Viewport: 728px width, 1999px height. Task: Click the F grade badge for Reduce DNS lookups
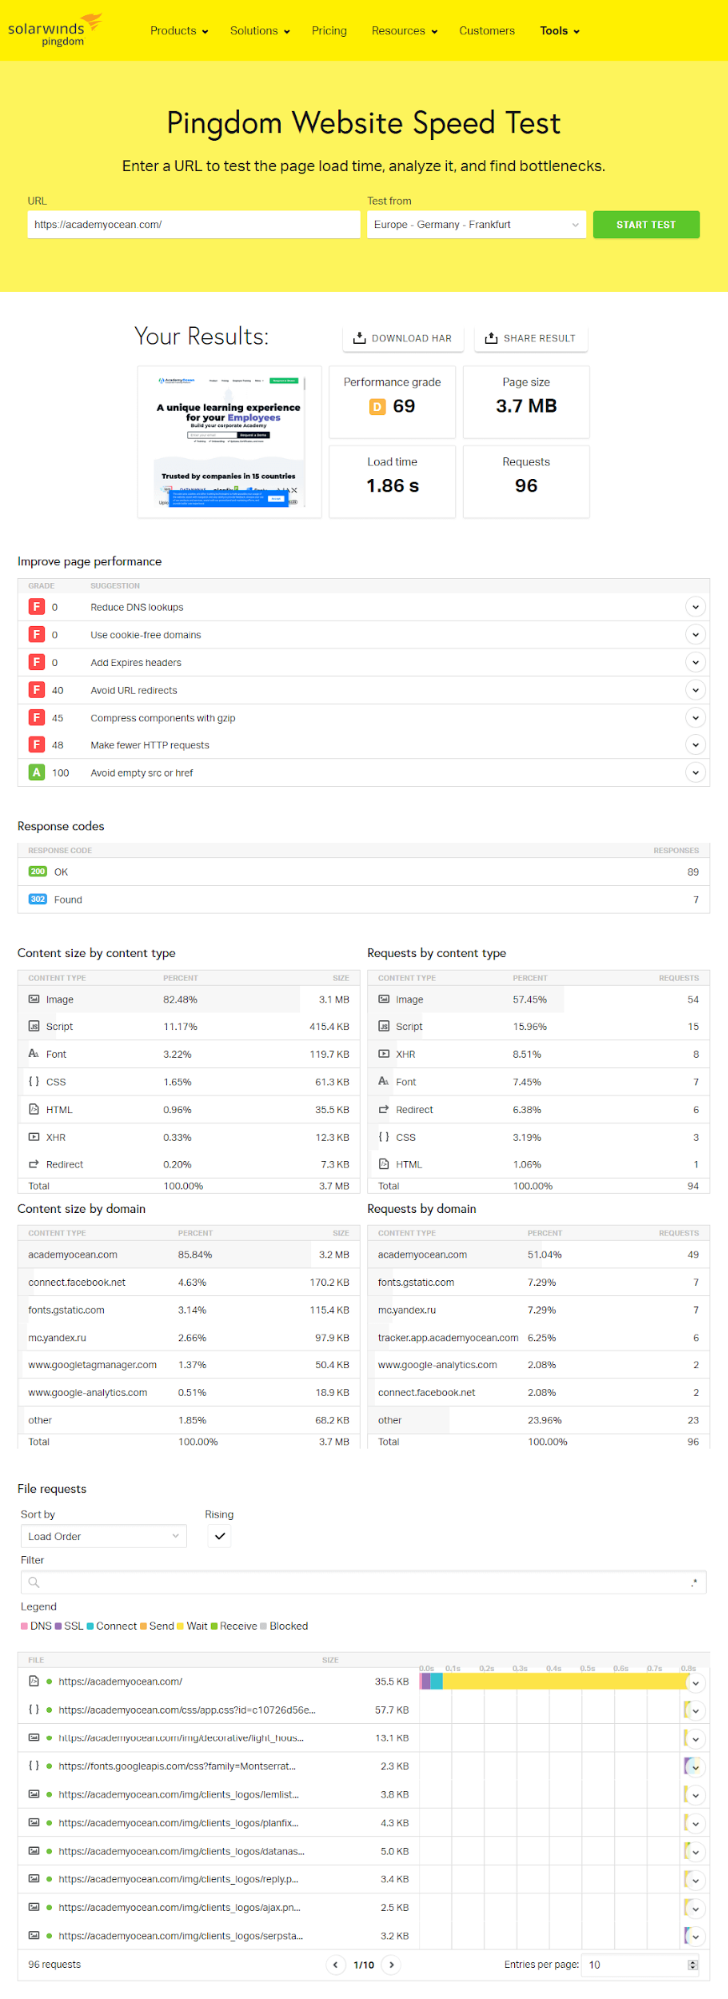(37, 607)
